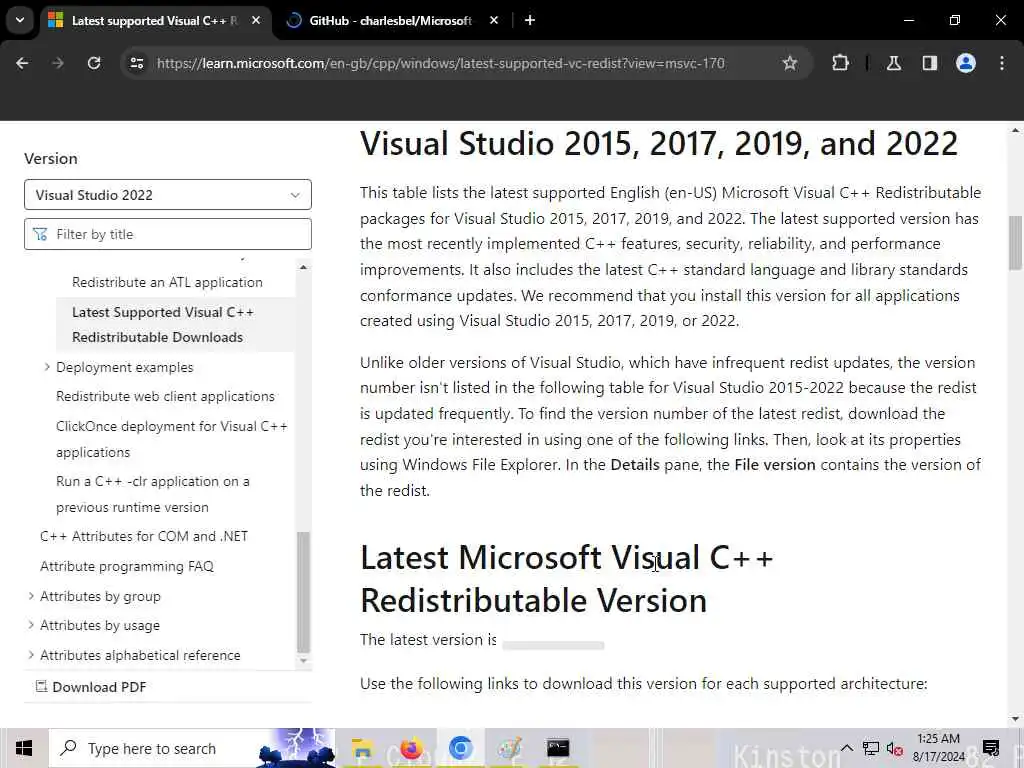Open File Explorer from taskbar
Image resolution: width=1024 pixels, height=768 pixels.
coord(362,748)
